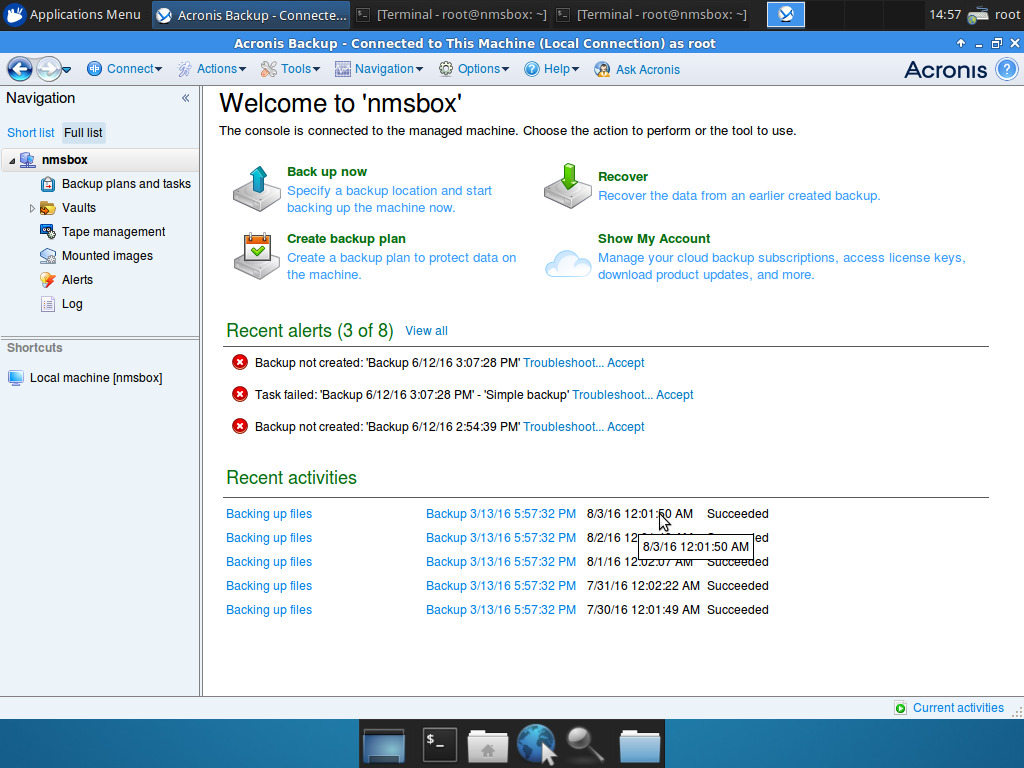Click the Create backup plan heading

tap(346, 239)
